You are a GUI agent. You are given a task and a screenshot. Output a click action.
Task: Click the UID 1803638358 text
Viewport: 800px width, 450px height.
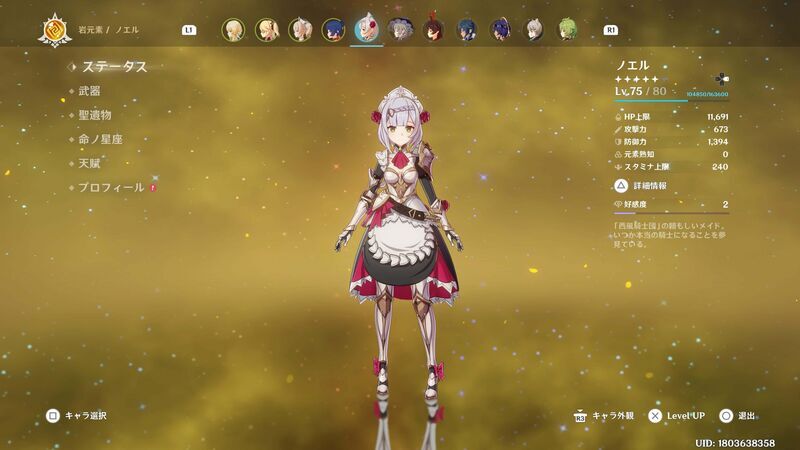pos(735,443)
